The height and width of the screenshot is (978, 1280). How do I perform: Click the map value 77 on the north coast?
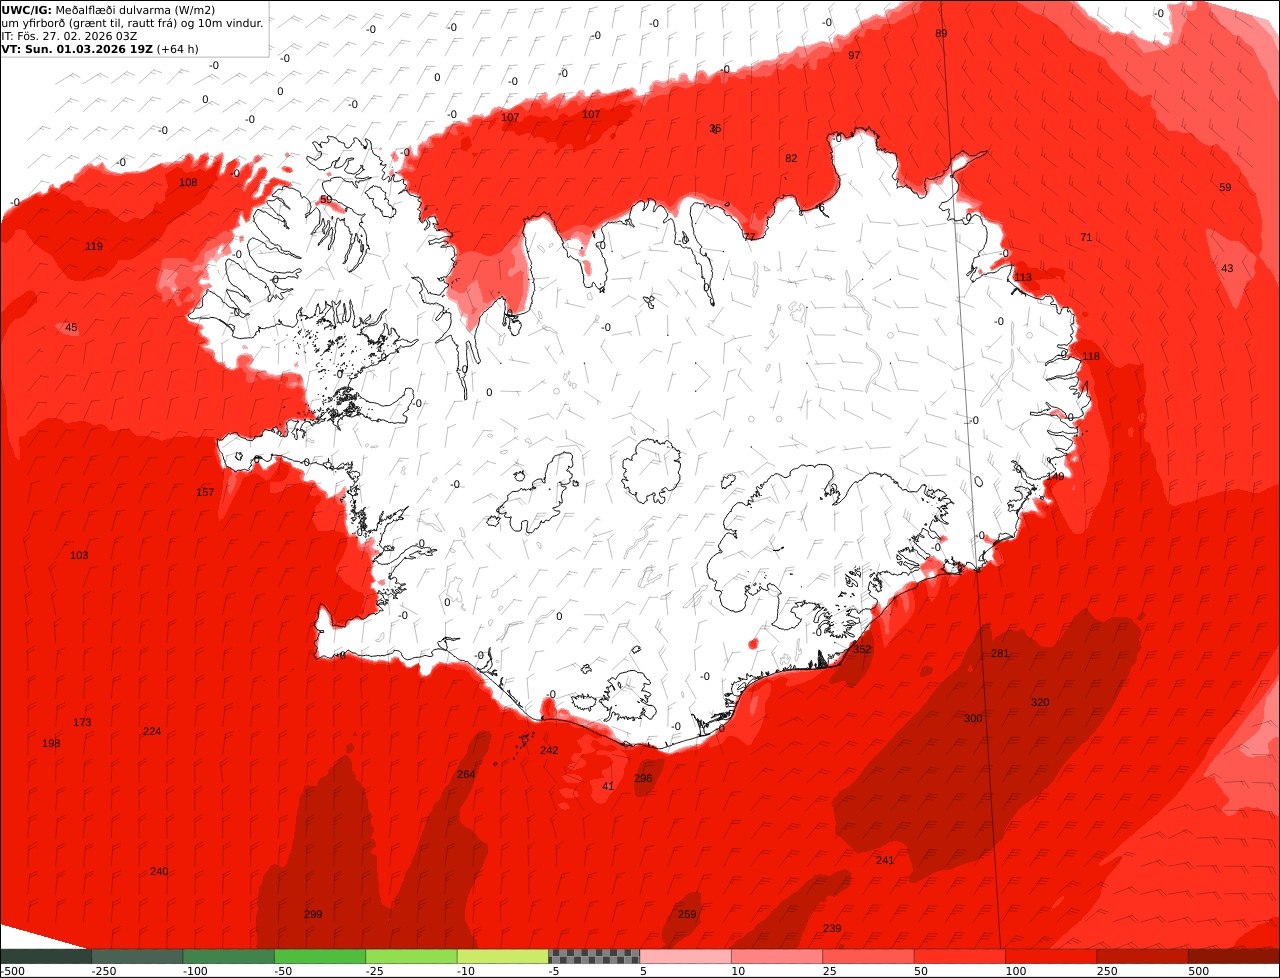tap(749, 237)
